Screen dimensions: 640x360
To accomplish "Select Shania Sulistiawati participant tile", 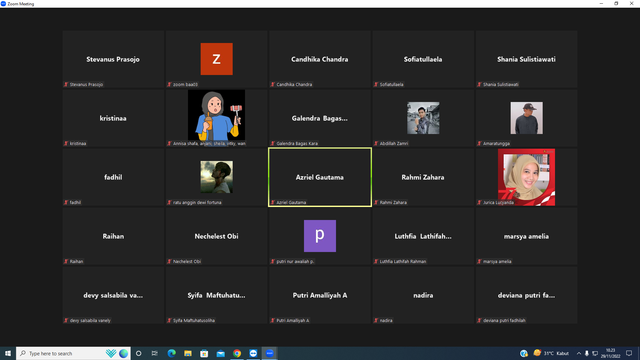I will coord(526,59).
